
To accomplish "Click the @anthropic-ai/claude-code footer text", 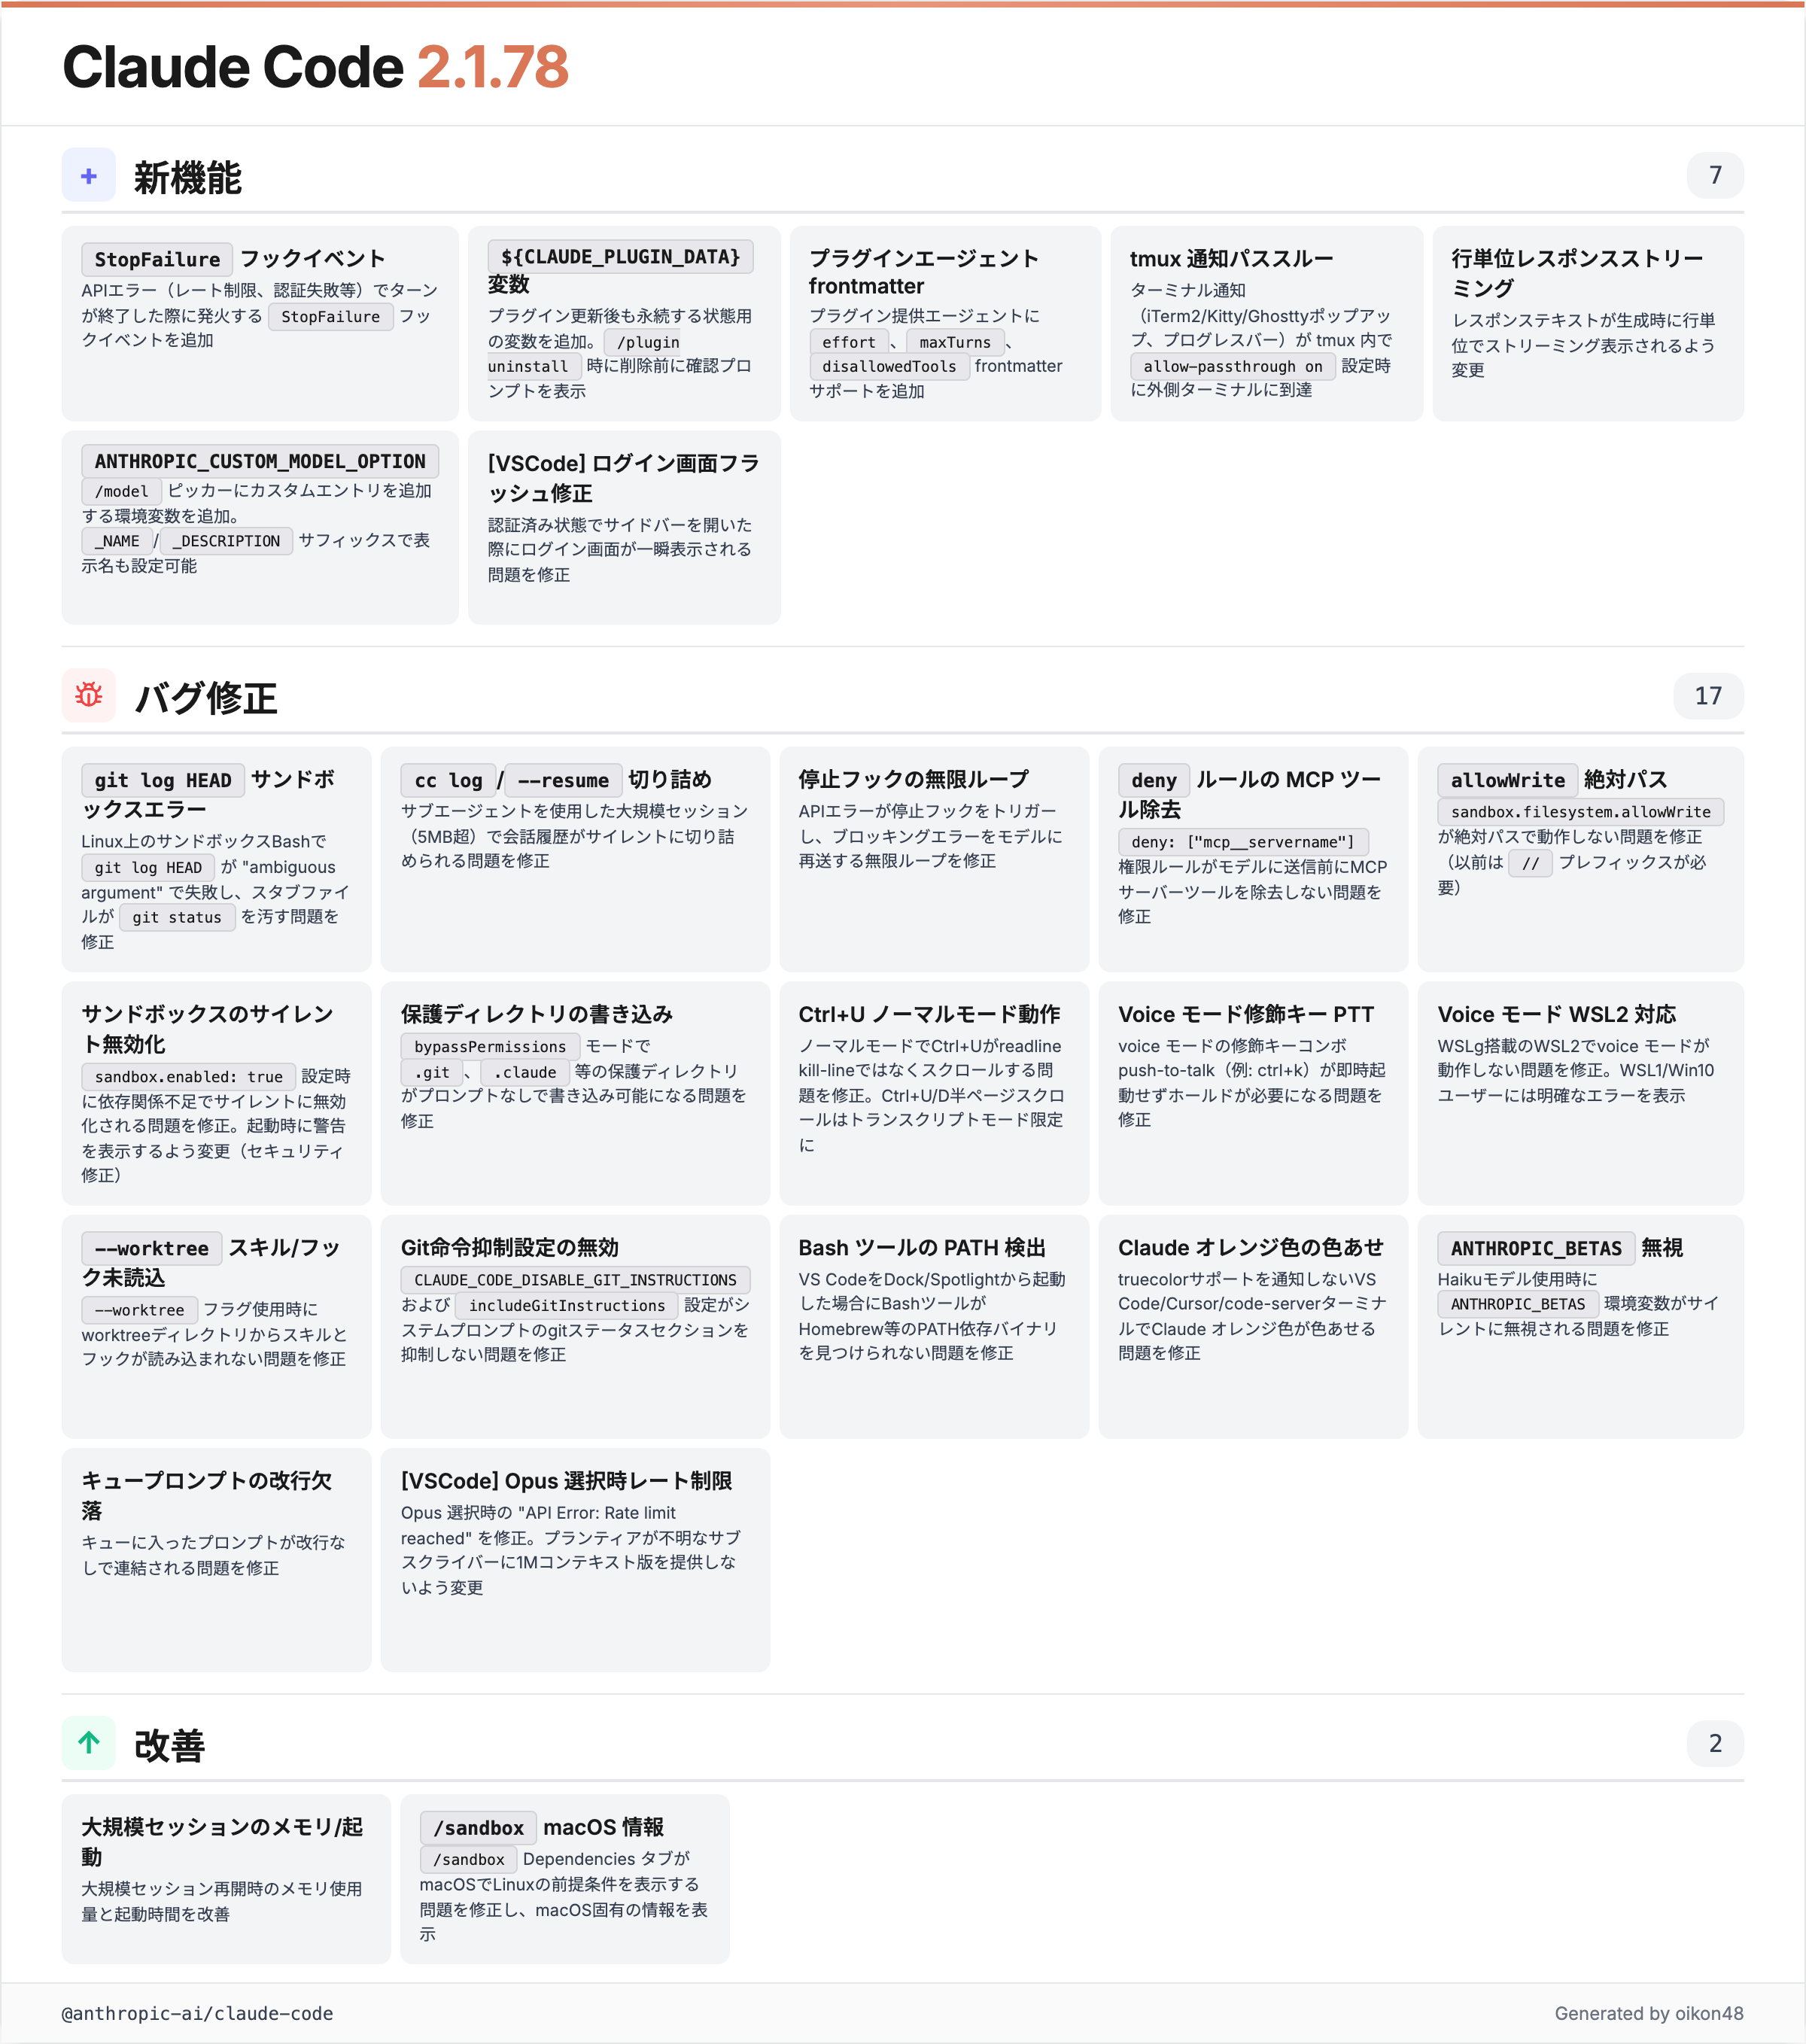I will point(198,2013).
